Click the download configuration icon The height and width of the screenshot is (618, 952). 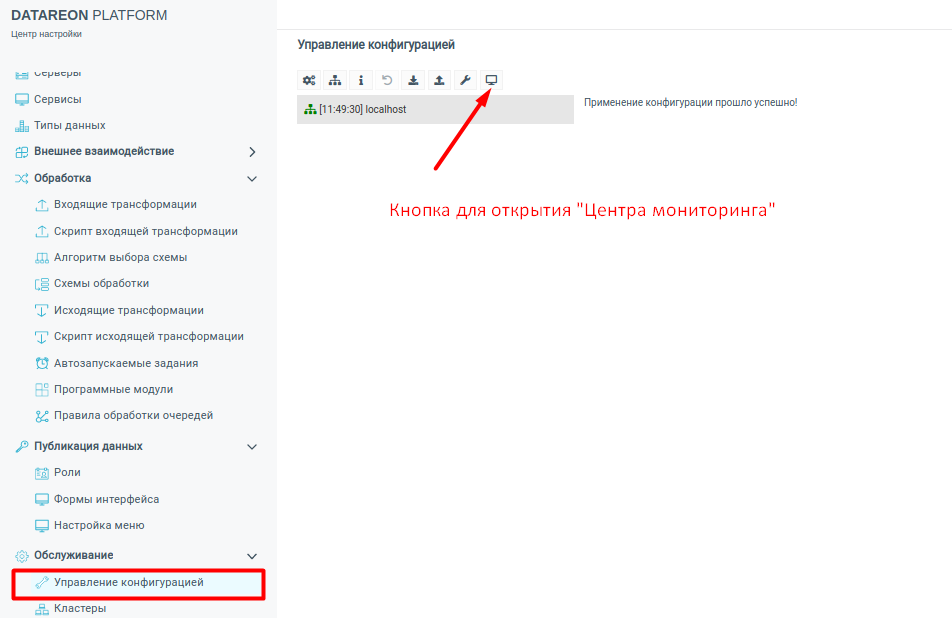click(x=413, y=80)
